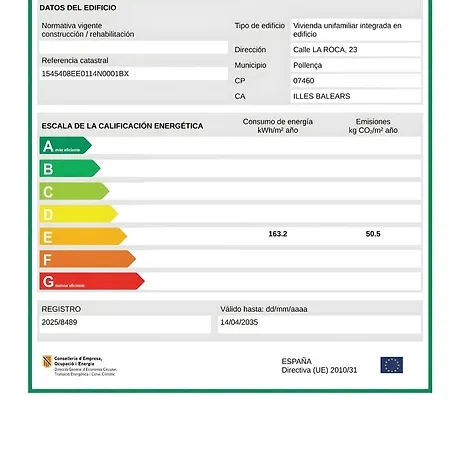The image size is (450, 450).
Task: Click the emissions value 50.5
Action: (x=373, y=234)
